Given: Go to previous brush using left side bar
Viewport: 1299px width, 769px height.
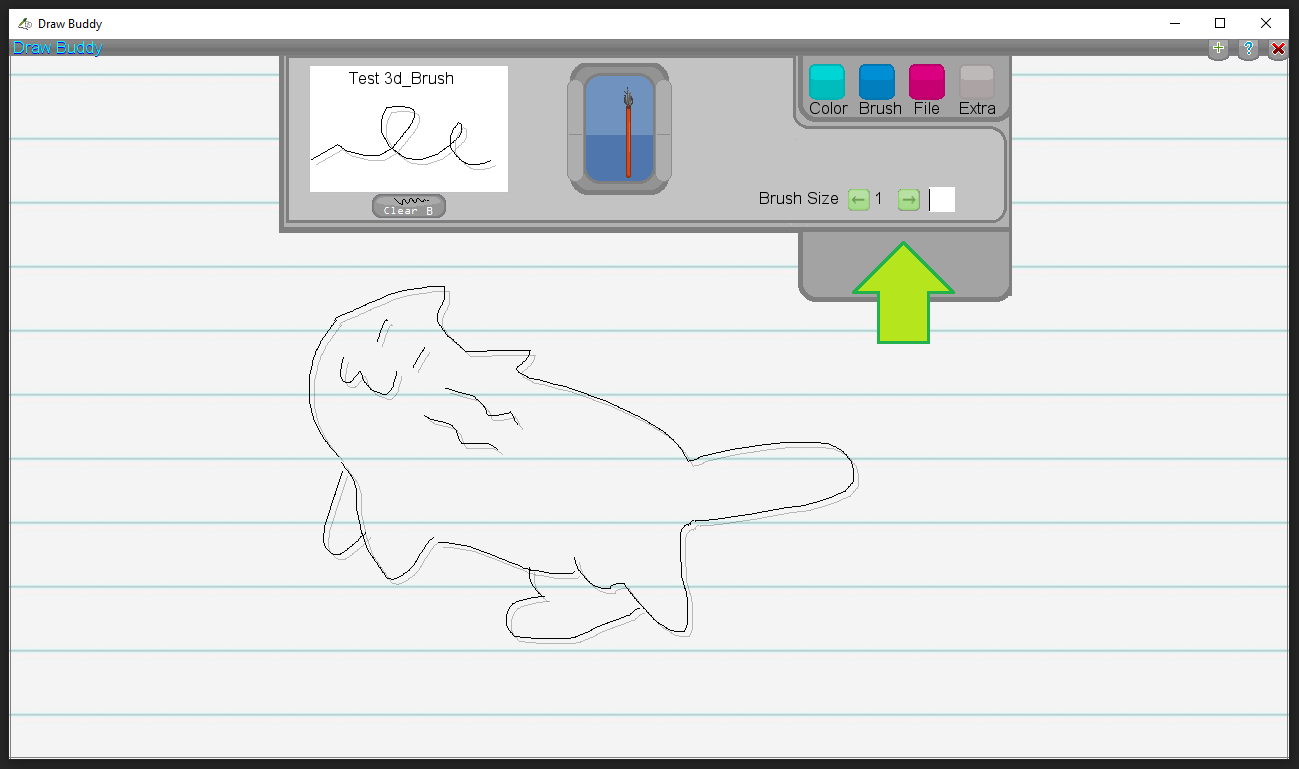Looking at the screenshot, I should pyautogui.click(x=575, y=129).
